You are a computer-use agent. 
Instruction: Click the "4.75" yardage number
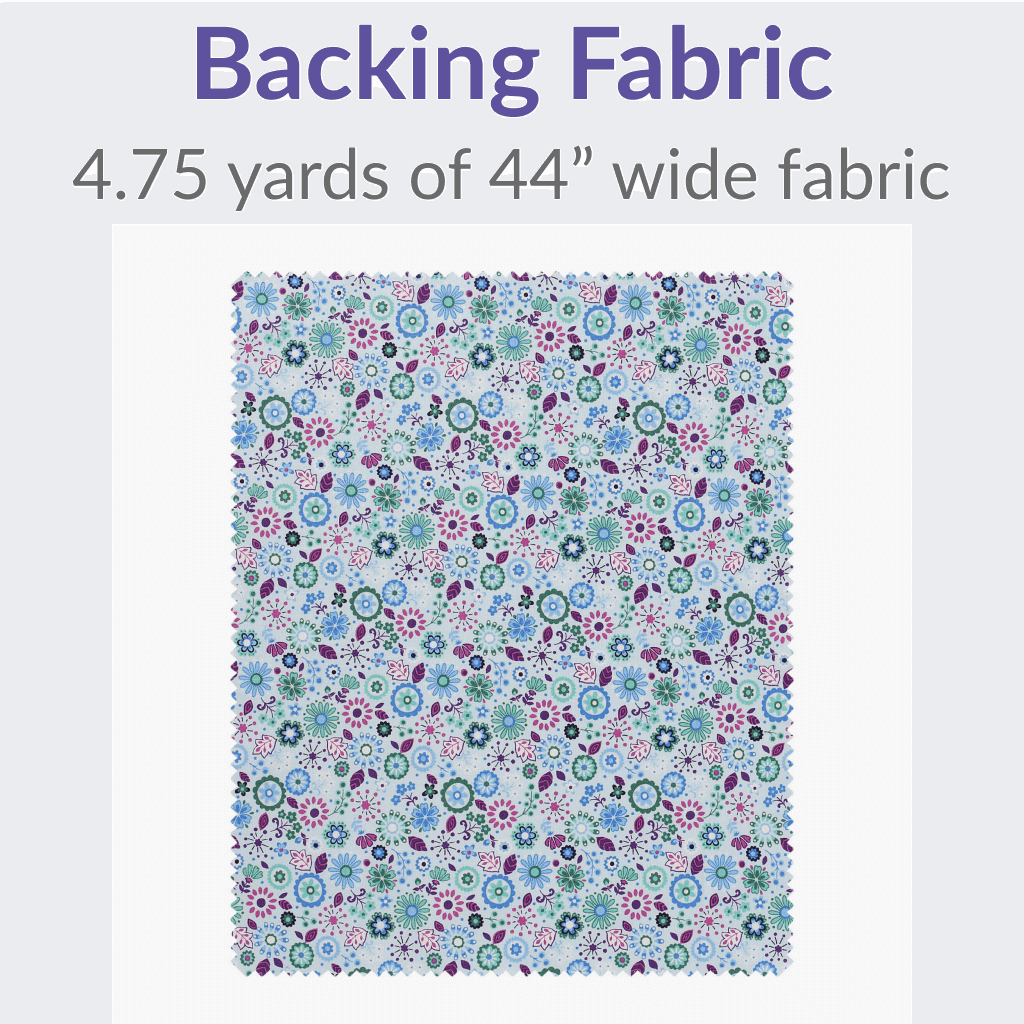(139, 174)
